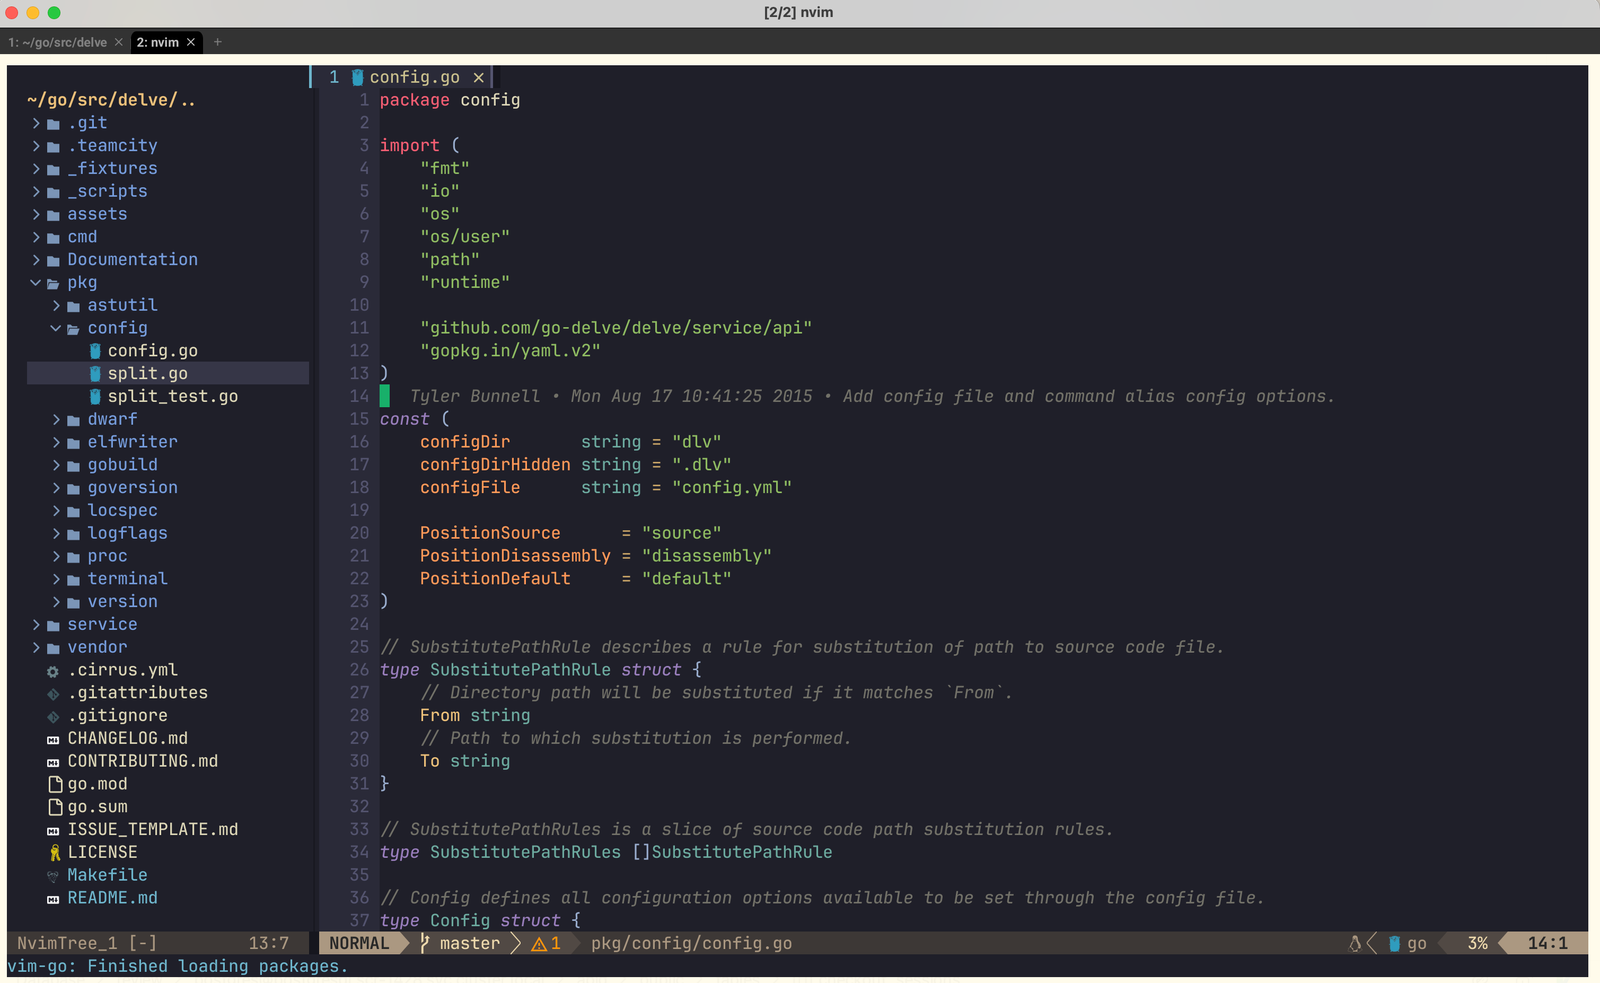Click the git branch icon in the status bar

[423, 943]
